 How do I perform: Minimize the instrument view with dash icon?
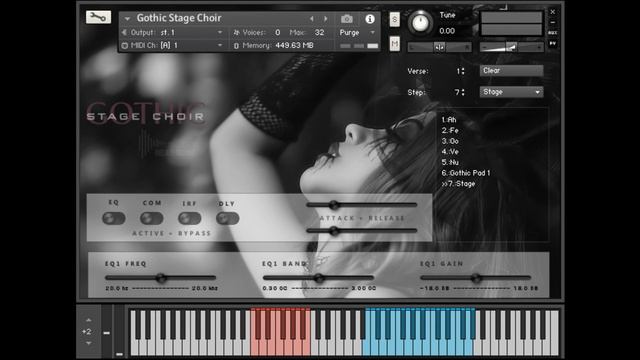coord(553,22)
